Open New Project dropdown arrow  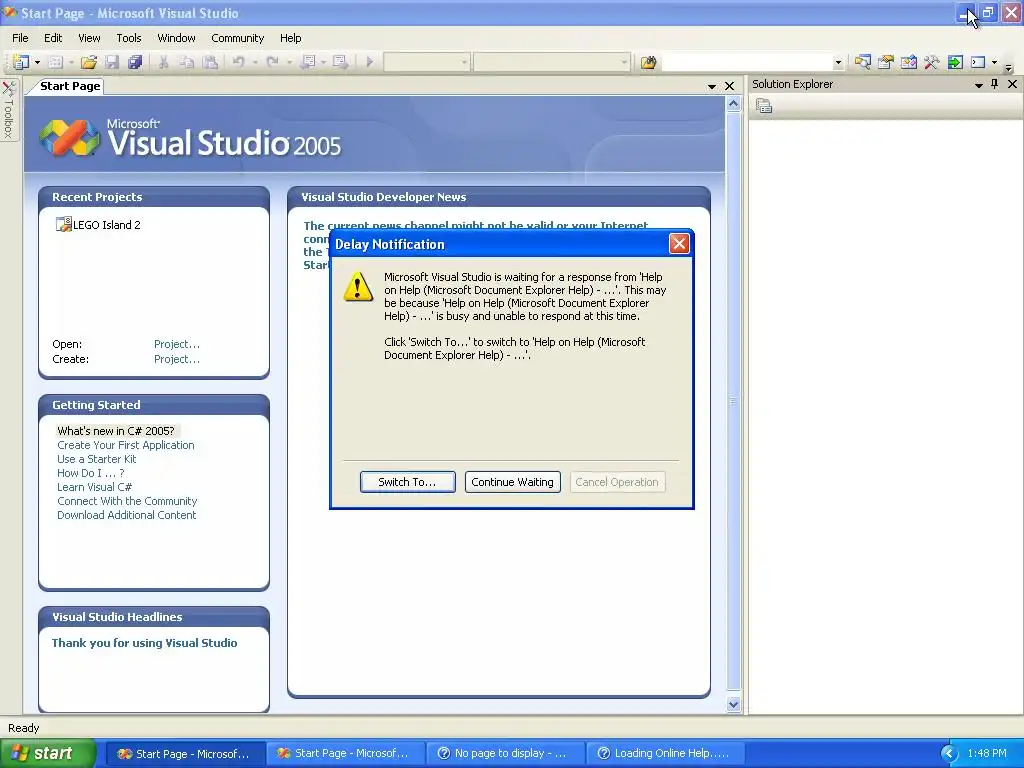click(37, 63)
